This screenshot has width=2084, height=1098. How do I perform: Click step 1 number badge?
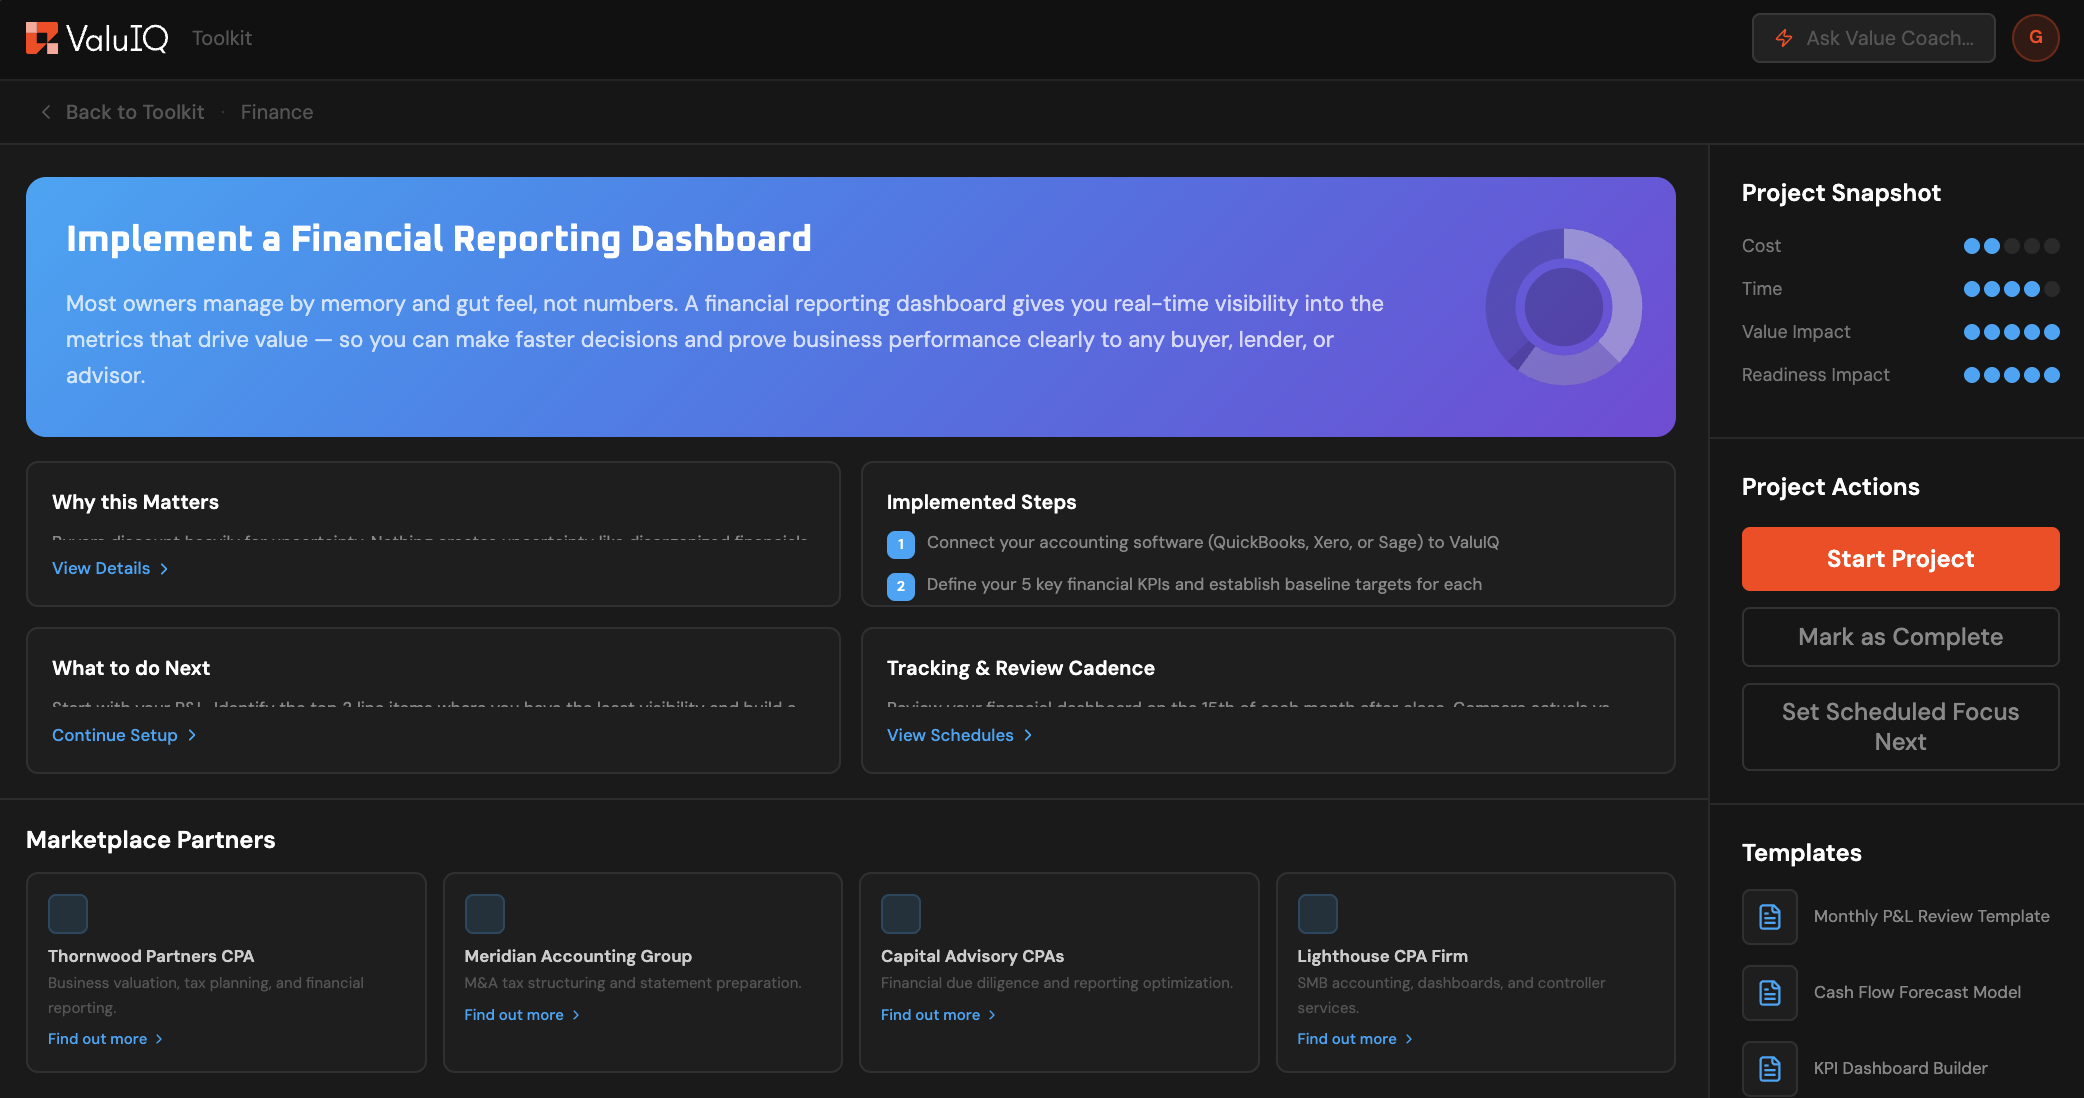tap(901, 544)
